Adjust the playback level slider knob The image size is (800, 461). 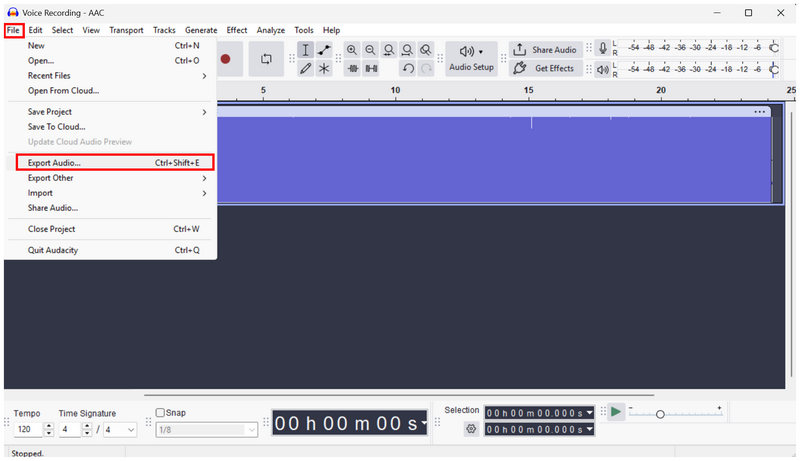coord(774,69)
